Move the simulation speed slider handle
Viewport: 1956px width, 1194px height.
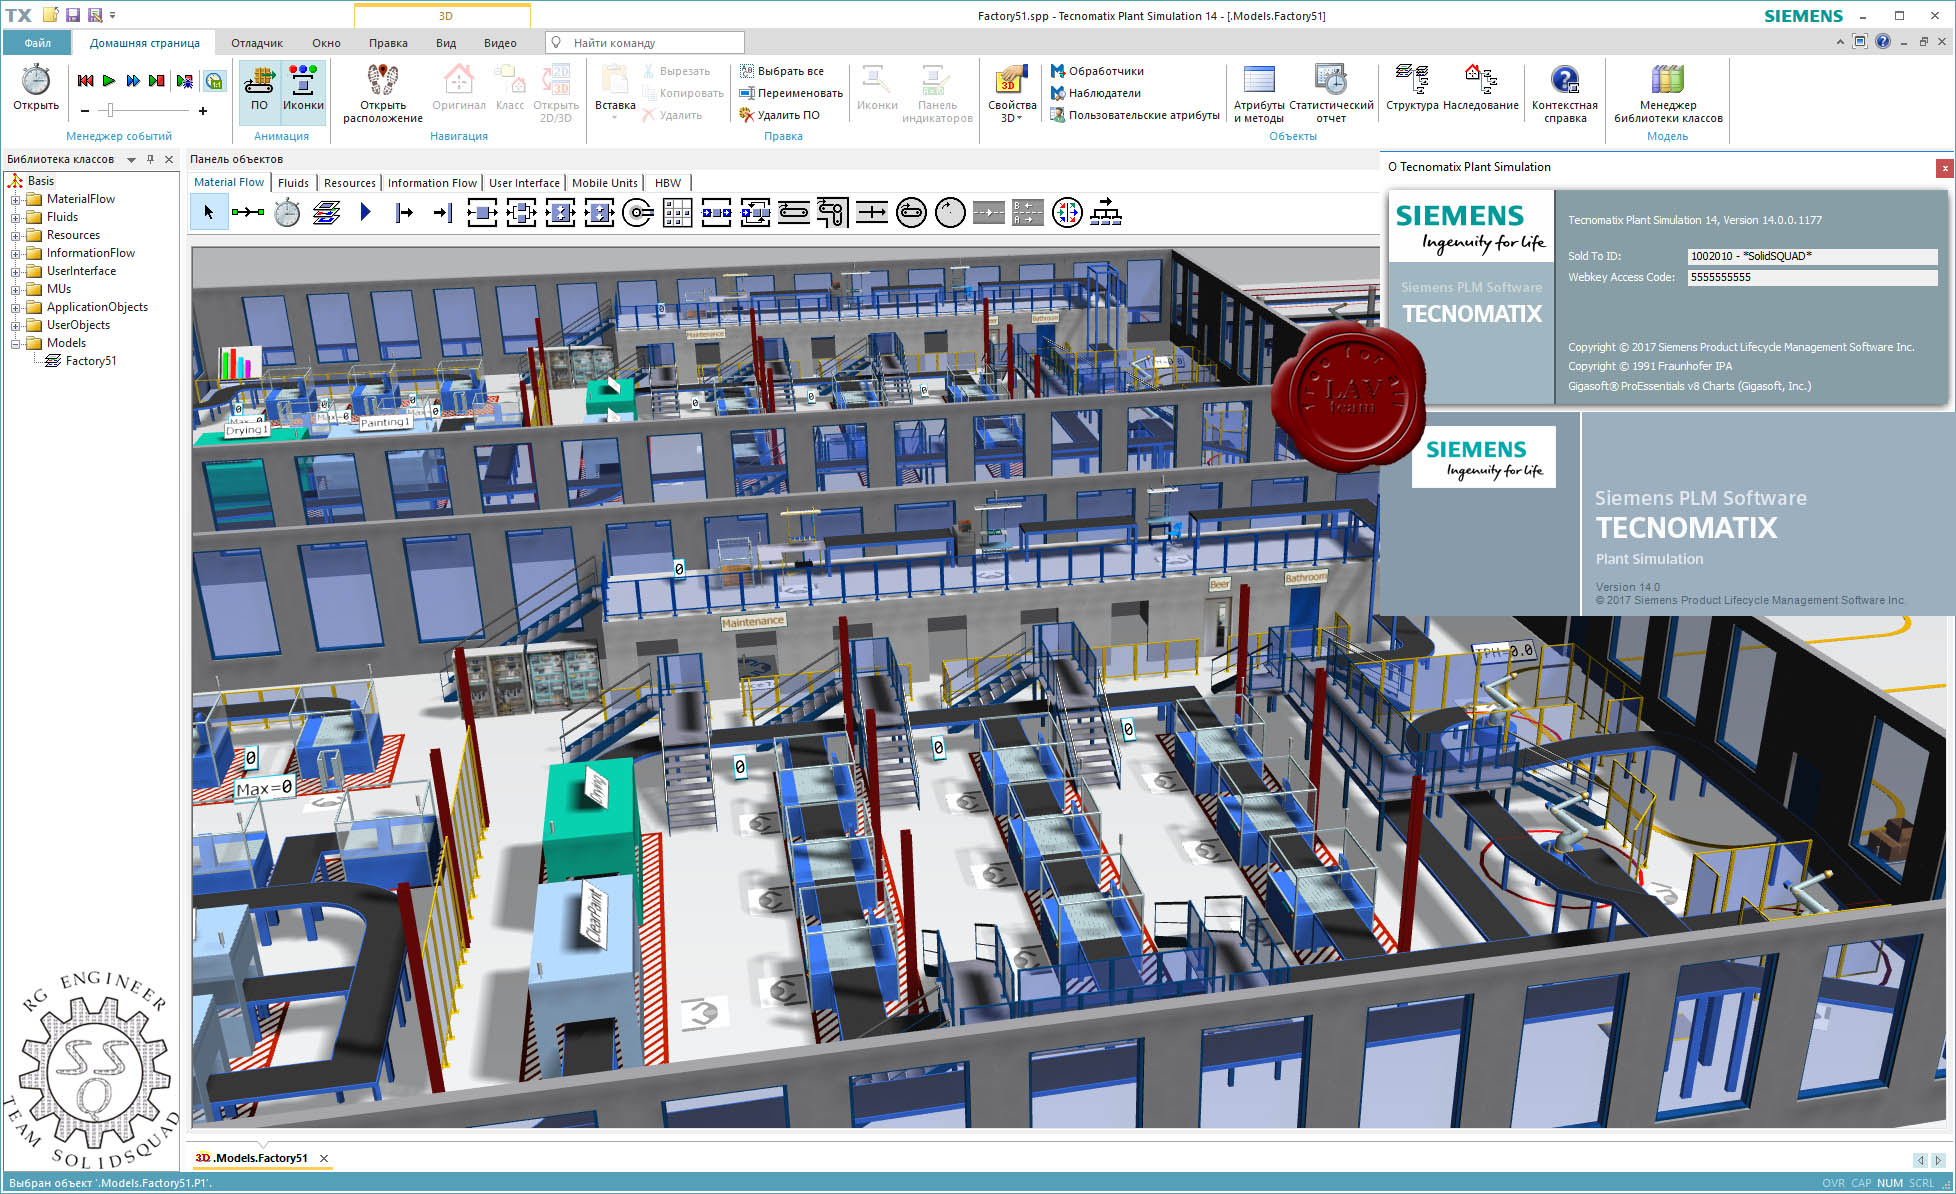(110, 110)
